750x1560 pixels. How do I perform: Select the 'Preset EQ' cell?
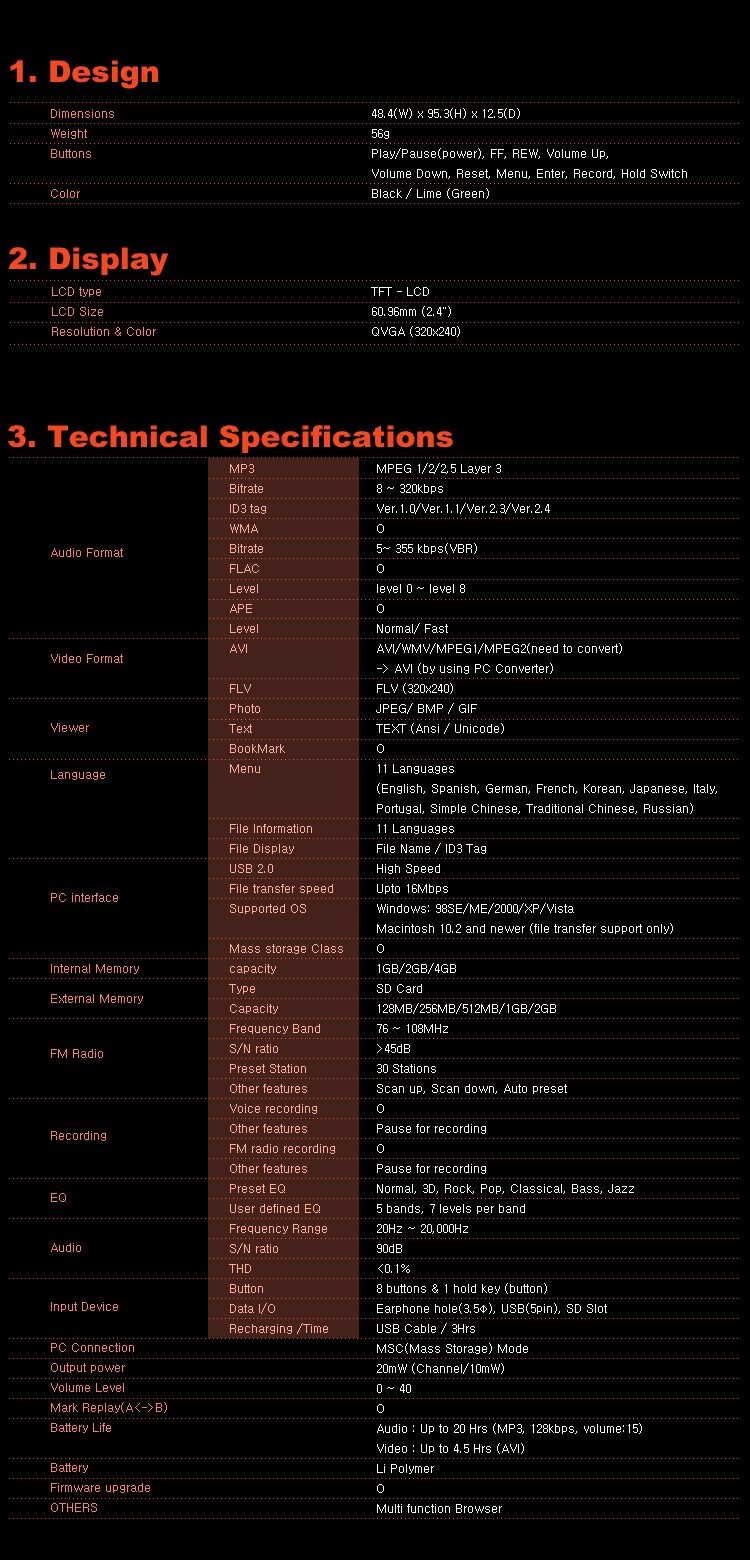point(283,1189)
